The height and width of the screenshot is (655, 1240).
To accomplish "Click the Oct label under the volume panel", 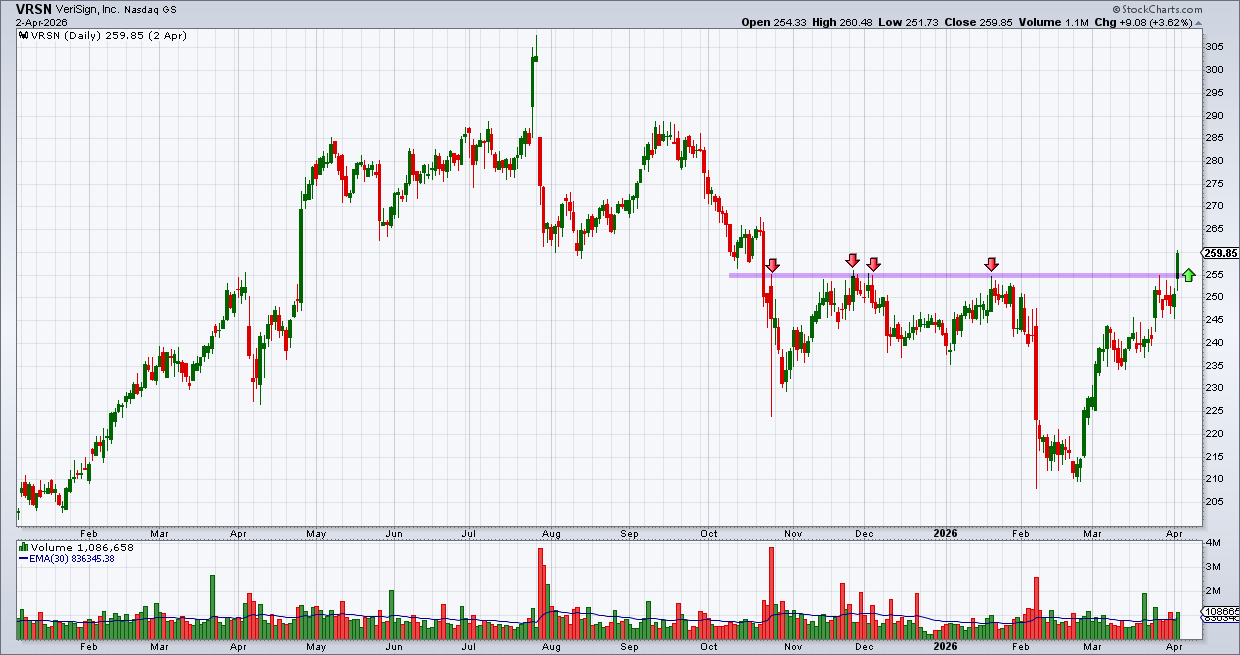I will [x=711, y=648].
